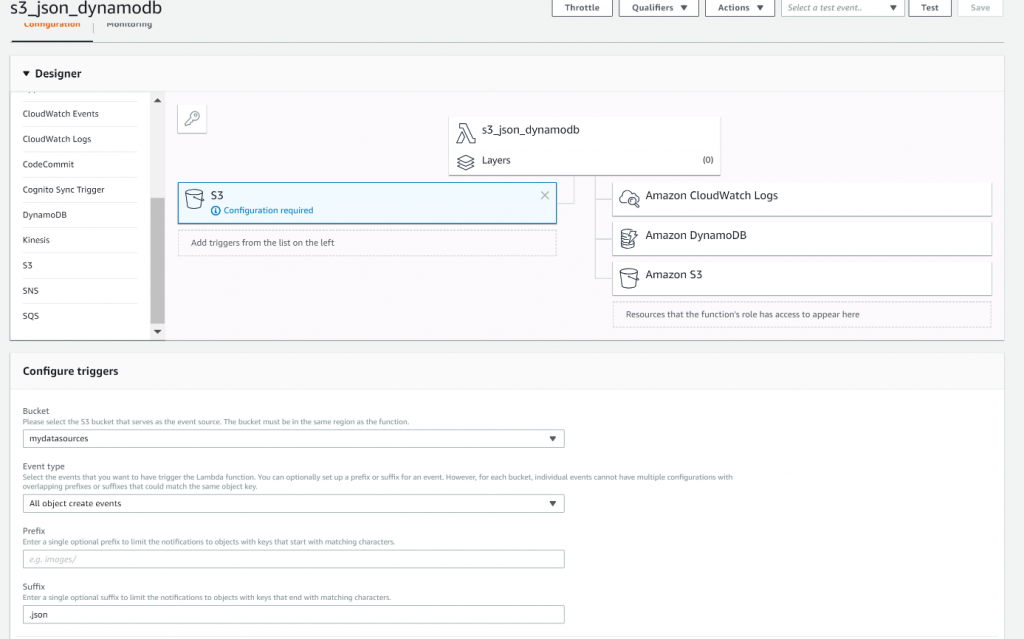Collapse the Designer section triangle
Image resolution: width=1024 pixels, height=639 pixels.
(26, 74)
